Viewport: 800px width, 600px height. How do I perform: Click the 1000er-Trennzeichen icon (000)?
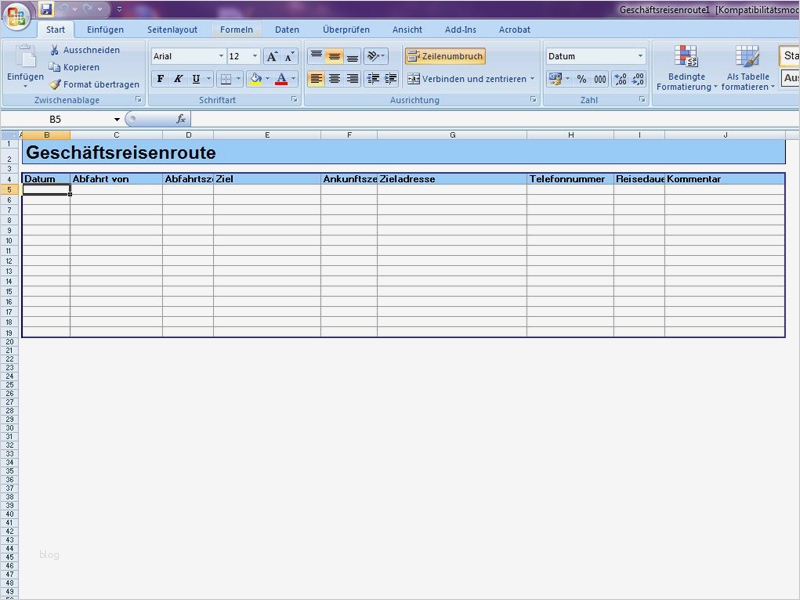[x=601, y=78]
